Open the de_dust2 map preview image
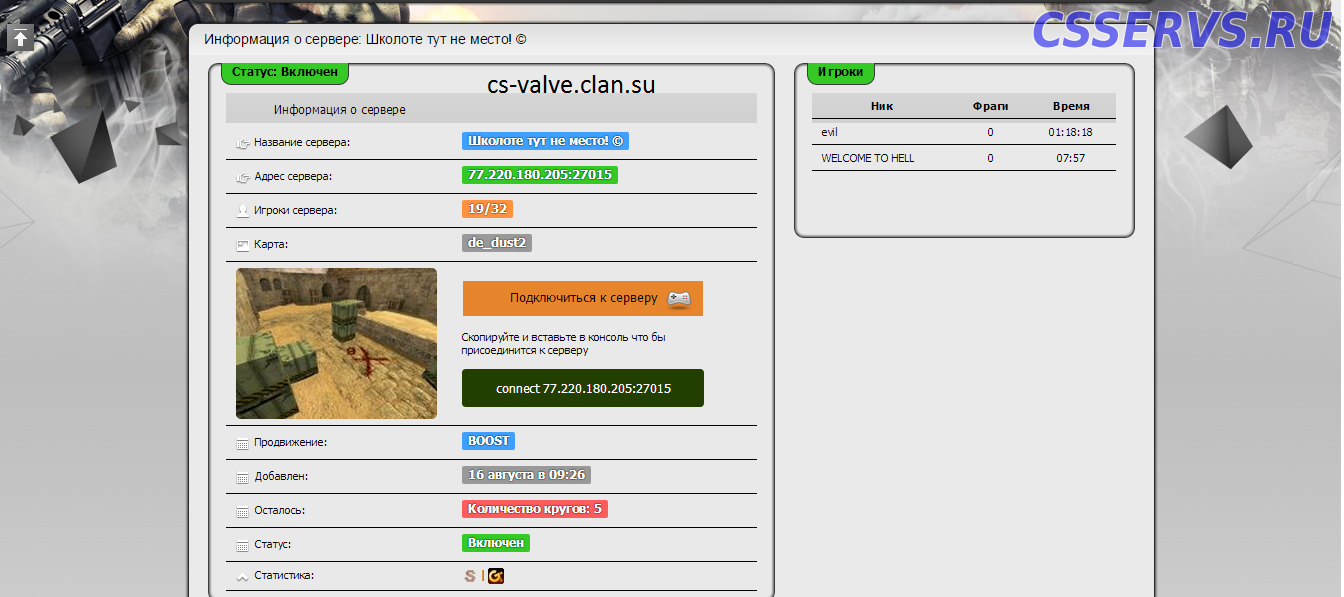1344x597 pixels. tap(336, 343)
